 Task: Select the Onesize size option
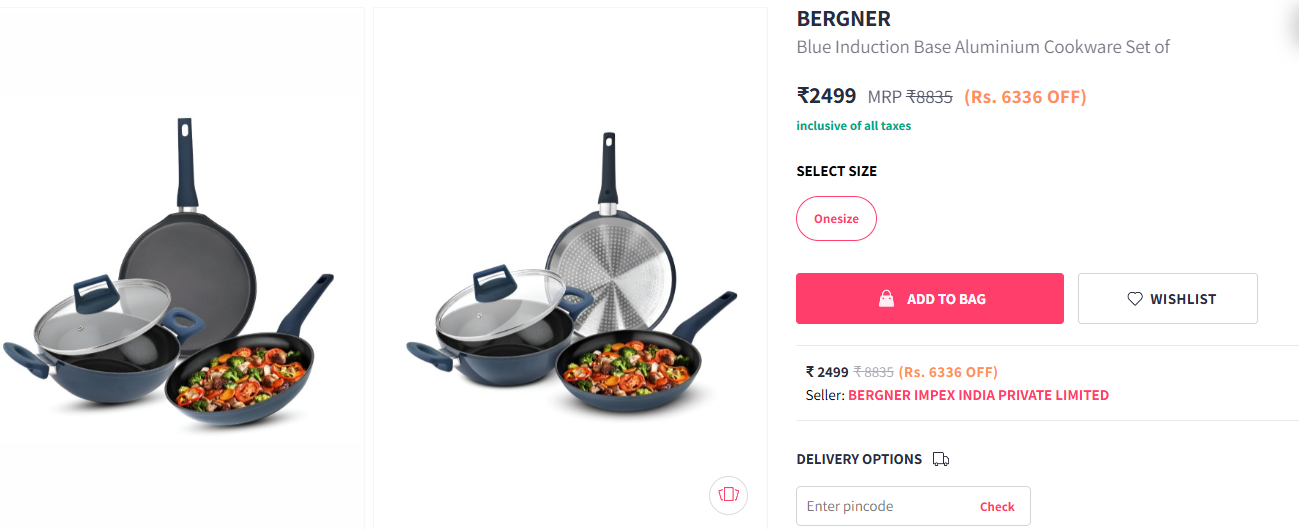(x=836, y=219)
